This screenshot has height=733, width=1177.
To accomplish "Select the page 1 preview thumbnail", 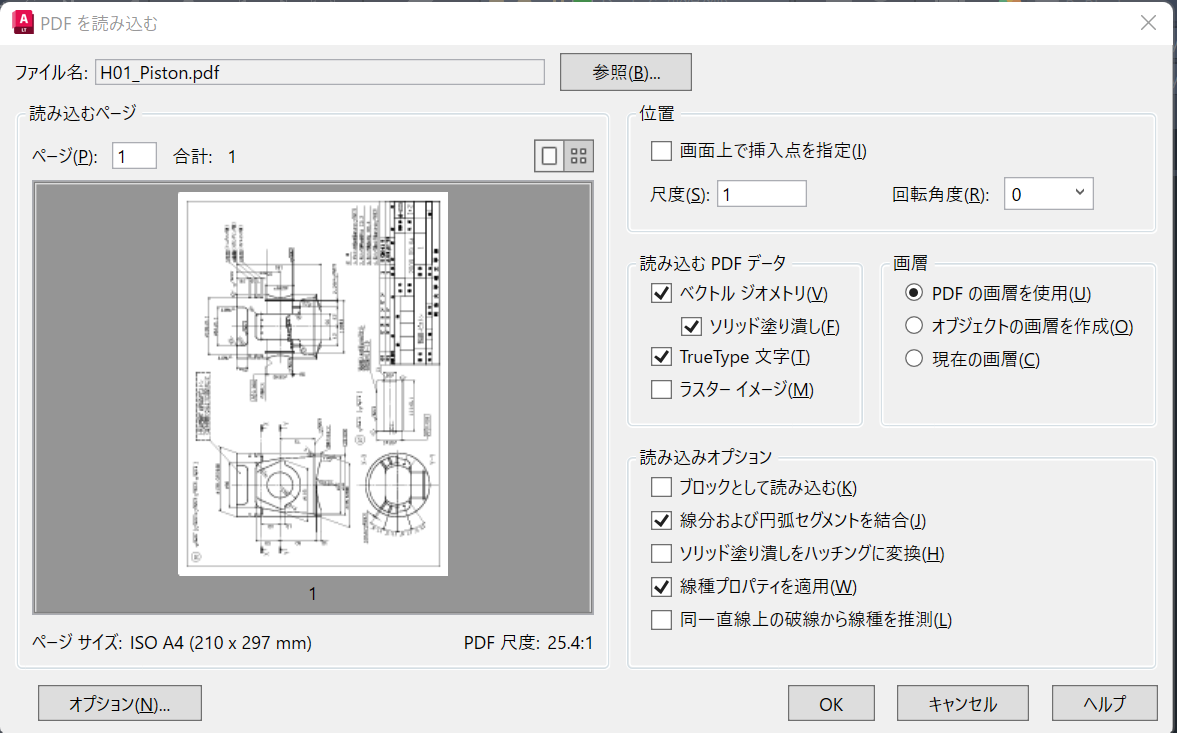I will (x=313, y=384).
